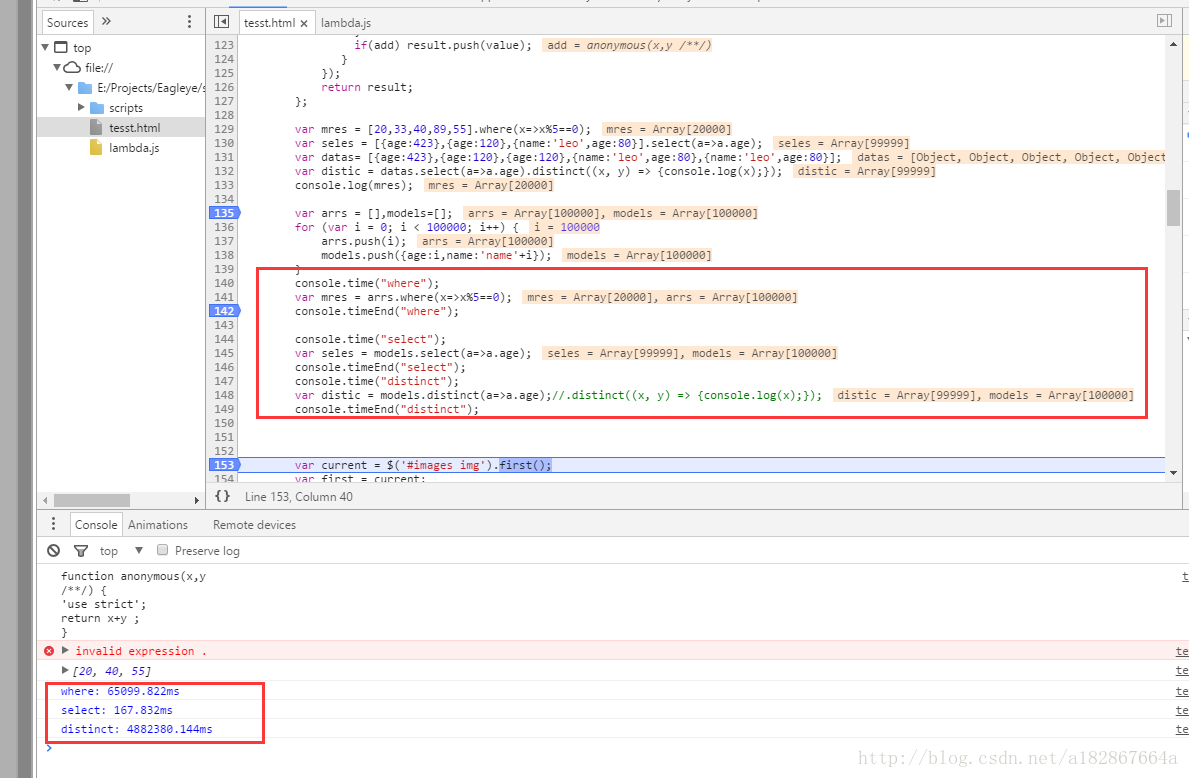Screen dimensions: 1189x778
Task: Click the pretty print {} button
Action: (222, 496)
